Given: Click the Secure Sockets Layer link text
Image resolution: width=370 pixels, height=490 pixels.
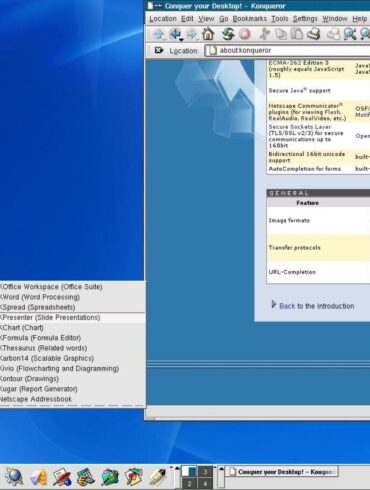Looking at the screenshot, I should click(300, 127).
